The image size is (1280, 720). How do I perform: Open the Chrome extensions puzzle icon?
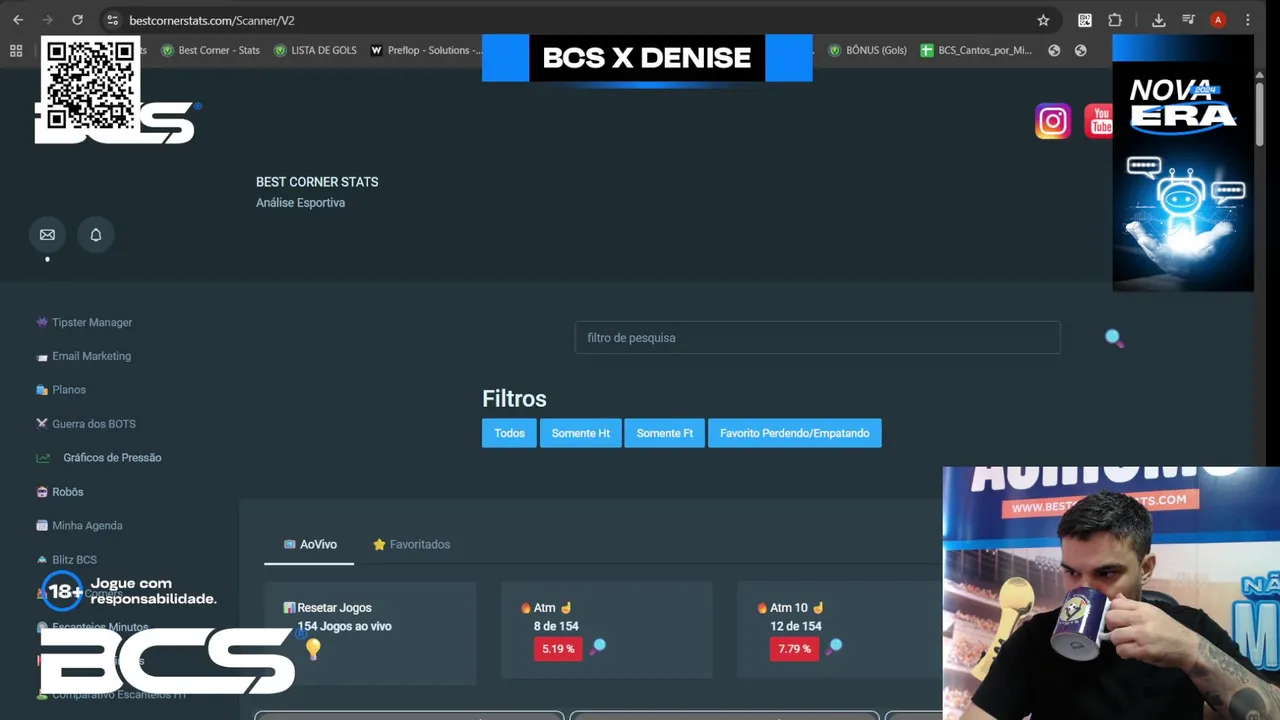pyautogui.click(x=1115, y=20)
